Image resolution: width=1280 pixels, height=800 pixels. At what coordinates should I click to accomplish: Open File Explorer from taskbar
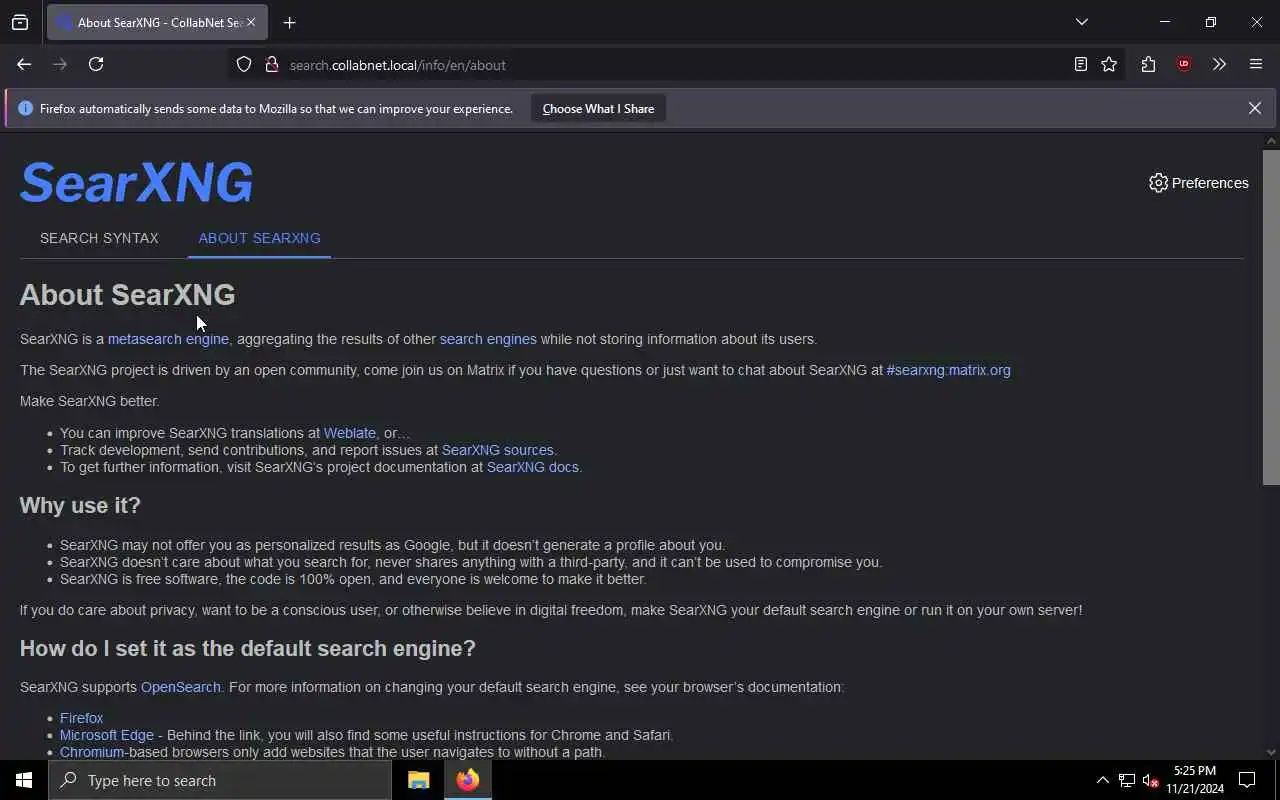418,780
